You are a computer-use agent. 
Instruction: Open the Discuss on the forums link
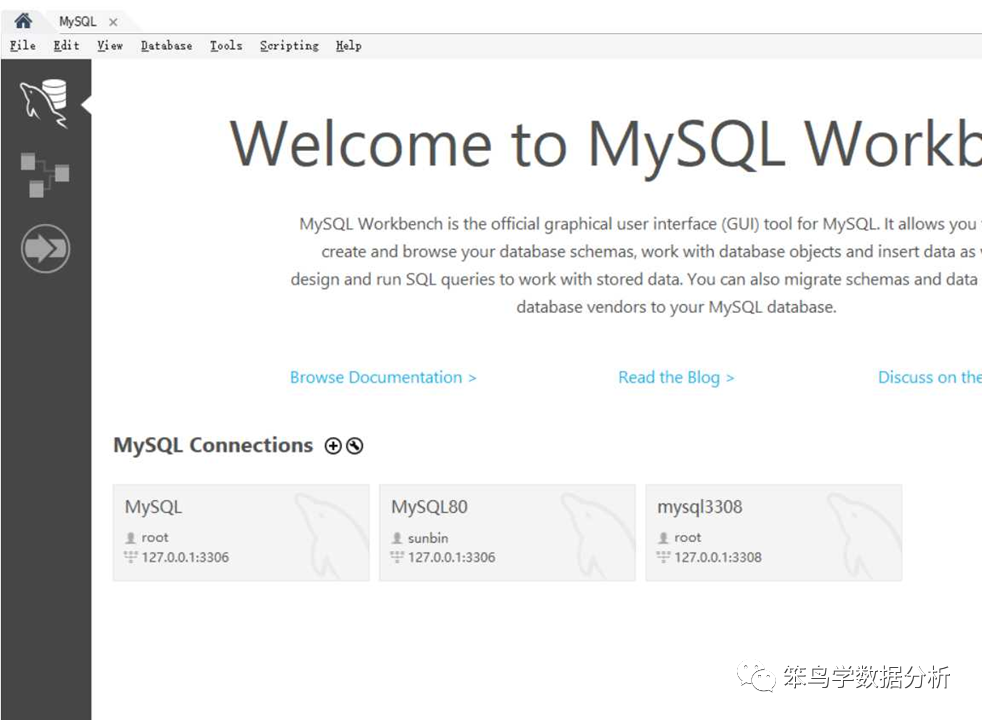(x=929, y=378)
